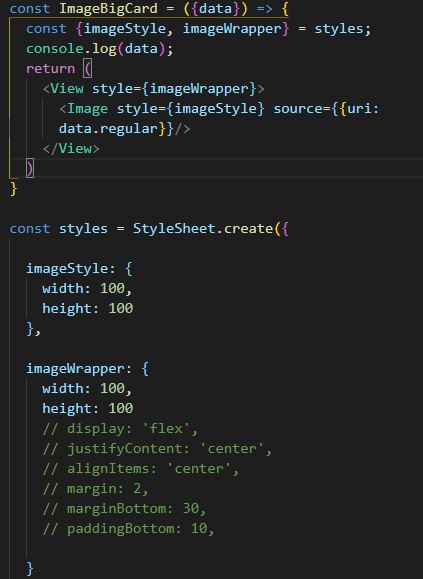The width and height of the screenshot is (423, 579).
Task: Click commented margin: 2 line
Action: pyautogui.click(x=95, y=489)
